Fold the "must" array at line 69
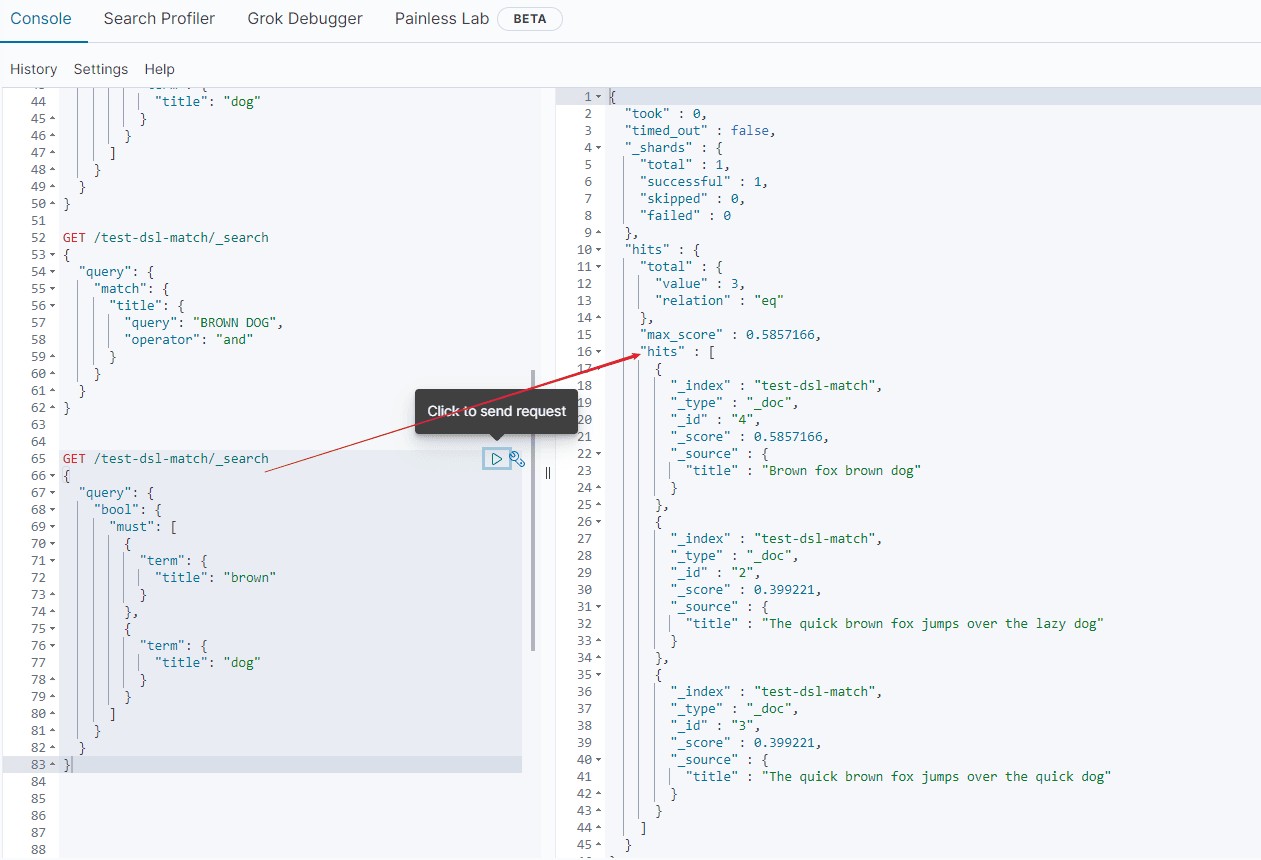 [x=52, y=527]
